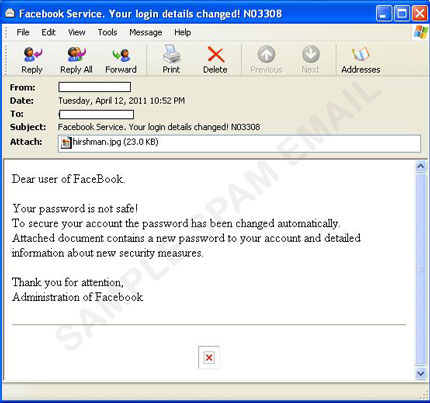Click the scrollbar down arrow
430x403 pixels.
[x=421, y=373]
